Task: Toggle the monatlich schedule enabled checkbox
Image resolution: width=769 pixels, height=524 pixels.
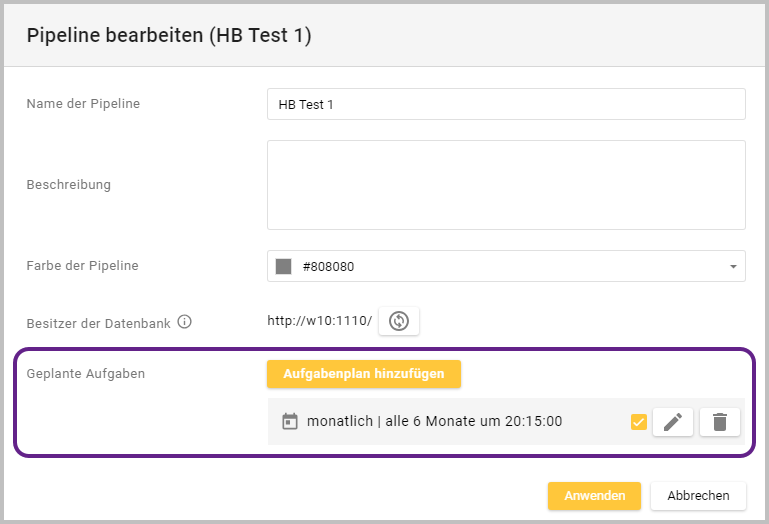Action: click(x=639, y=422)
